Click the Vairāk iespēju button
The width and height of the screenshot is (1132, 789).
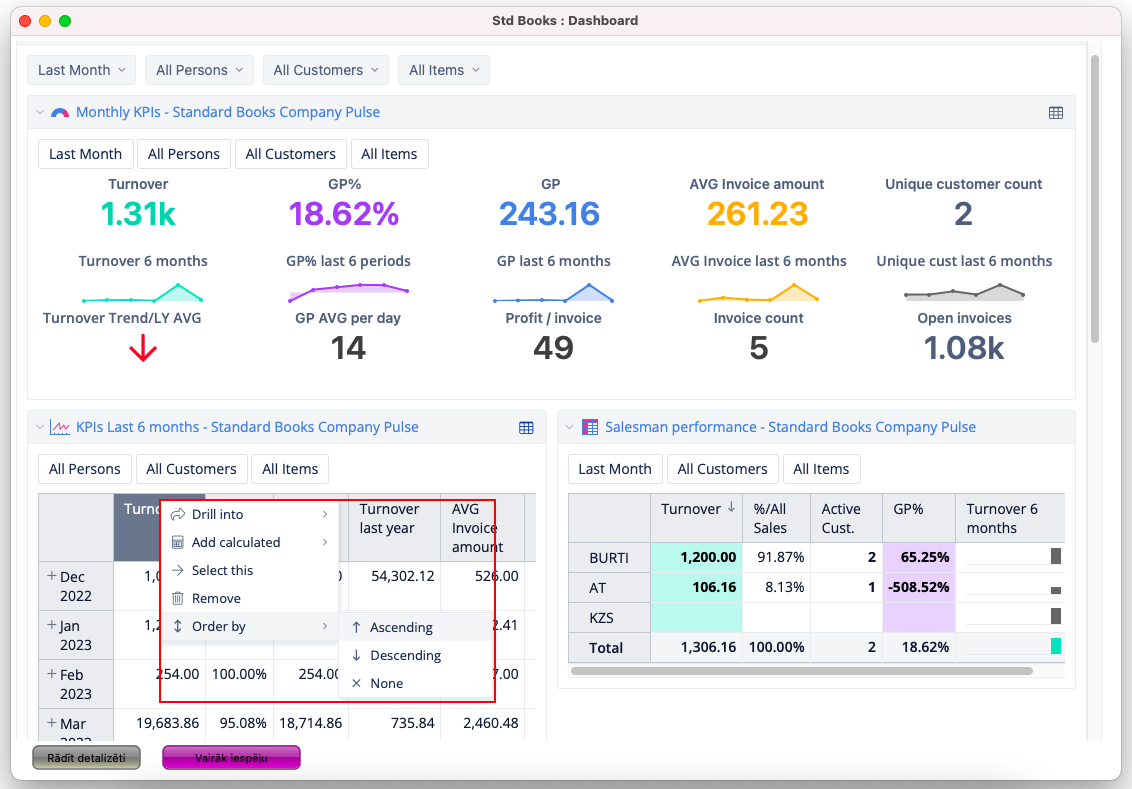[231, 758]
